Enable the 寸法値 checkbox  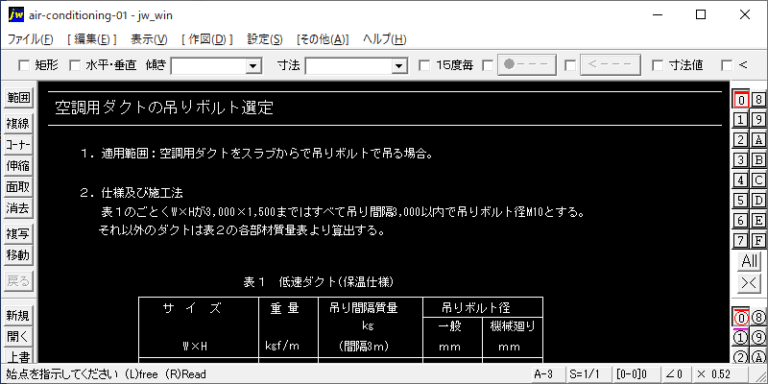tap(658, 65)
